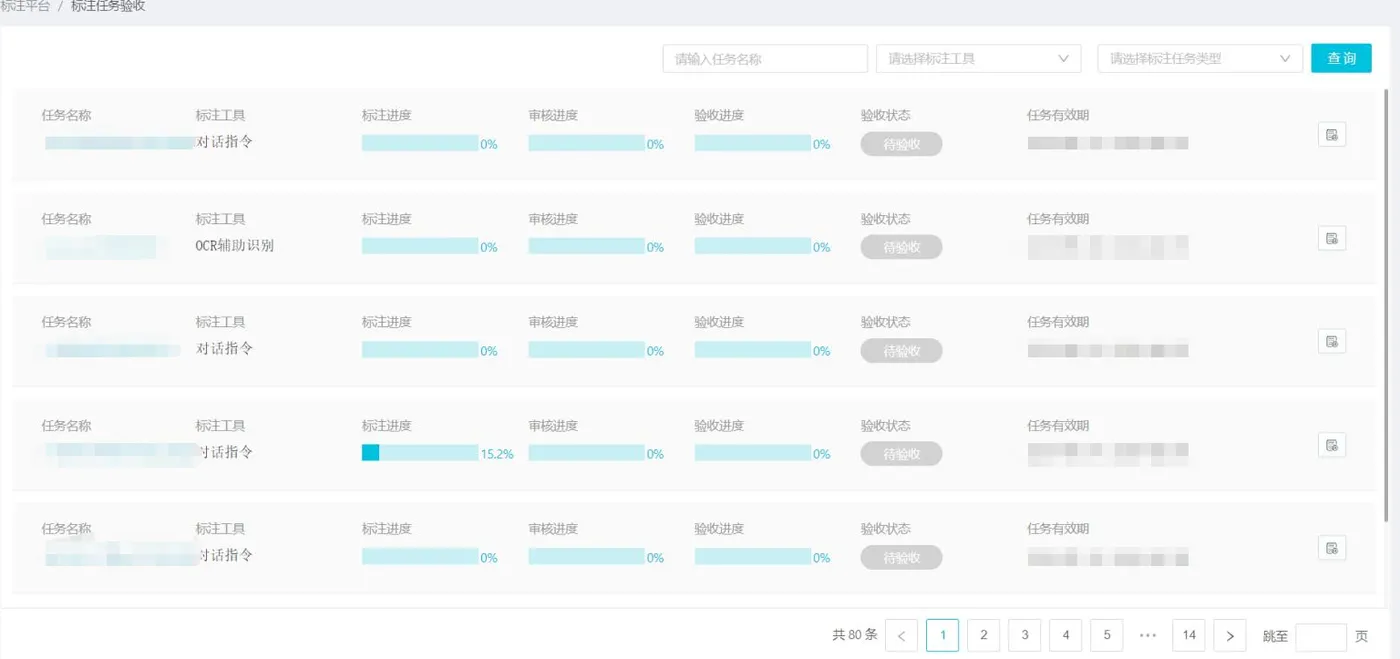Click the 15.2% 标注进度 progress bar
Image resolution: width=1400 pixels, height=659 pixels.
[x=420, y=453]
